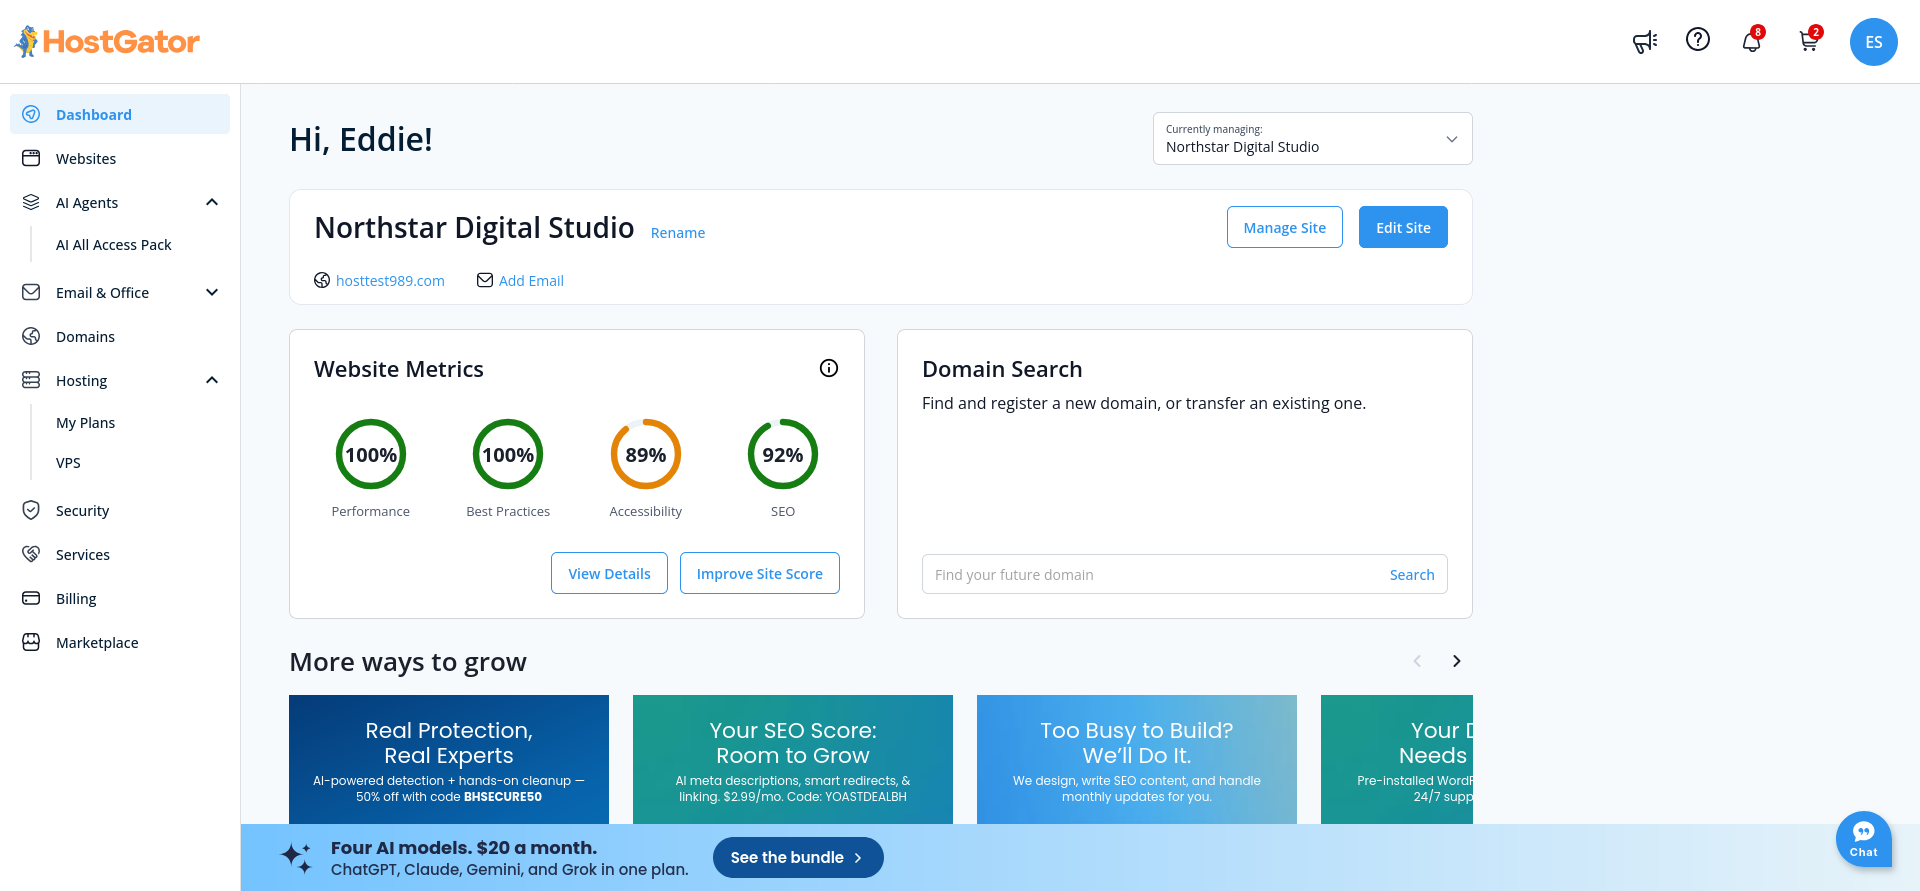Open the Your SEO Score promo card
The height and width of the screenshot is (891, 1920).
793,760
